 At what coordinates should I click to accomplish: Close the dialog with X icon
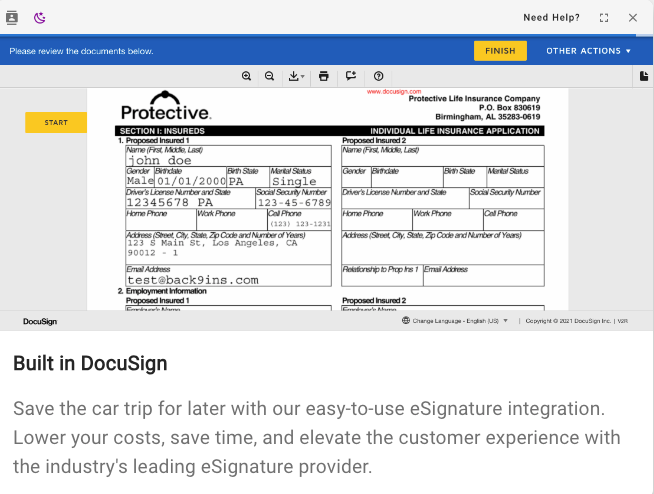(x=633, y=18)
